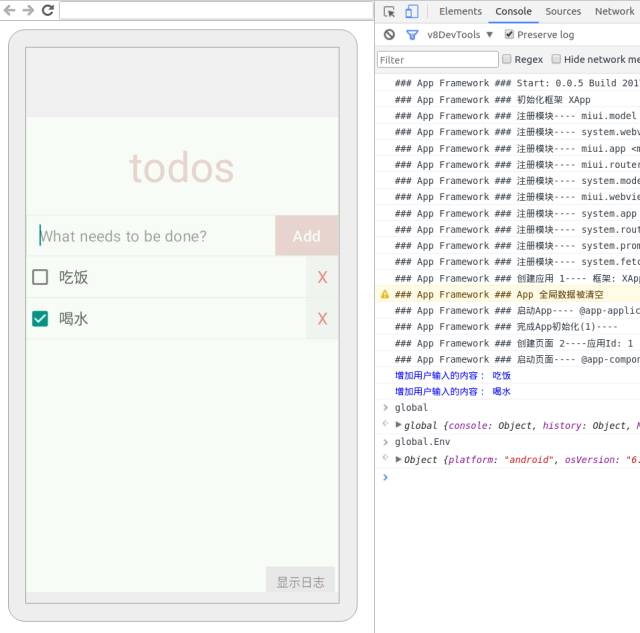Click the log 增加用户输入的内容： 喝水
This screenshot has height=633, width=640.
click(x=453, y=391)
